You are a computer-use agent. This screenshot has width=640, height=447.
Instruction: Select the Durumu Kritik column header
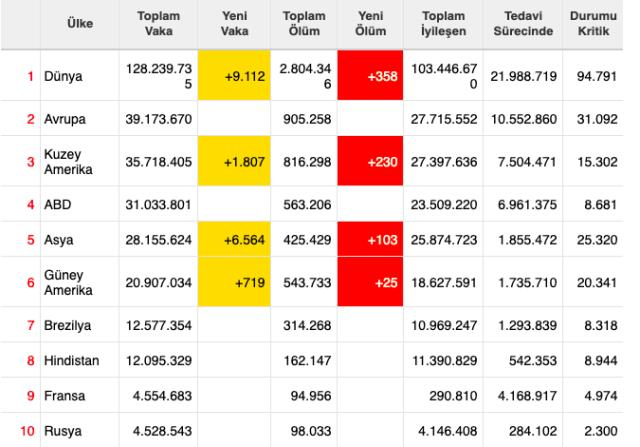(593, 24)
